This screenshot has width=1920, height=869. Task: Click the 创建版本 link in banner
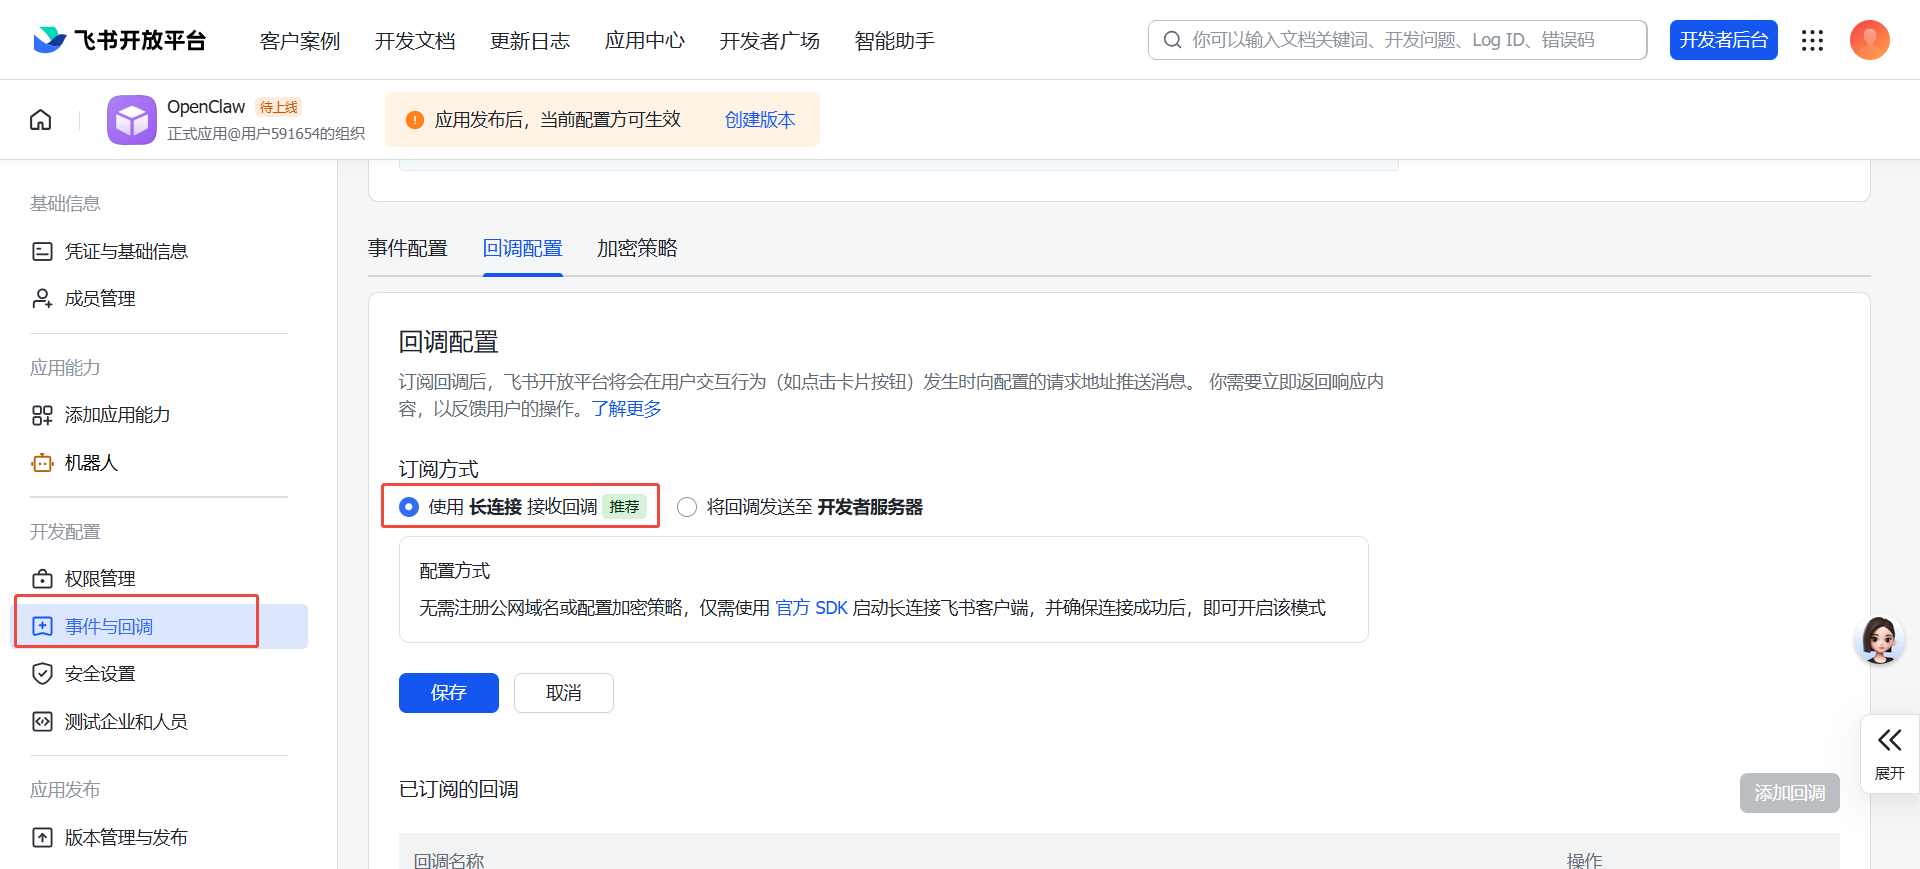(x=759, y=120)
